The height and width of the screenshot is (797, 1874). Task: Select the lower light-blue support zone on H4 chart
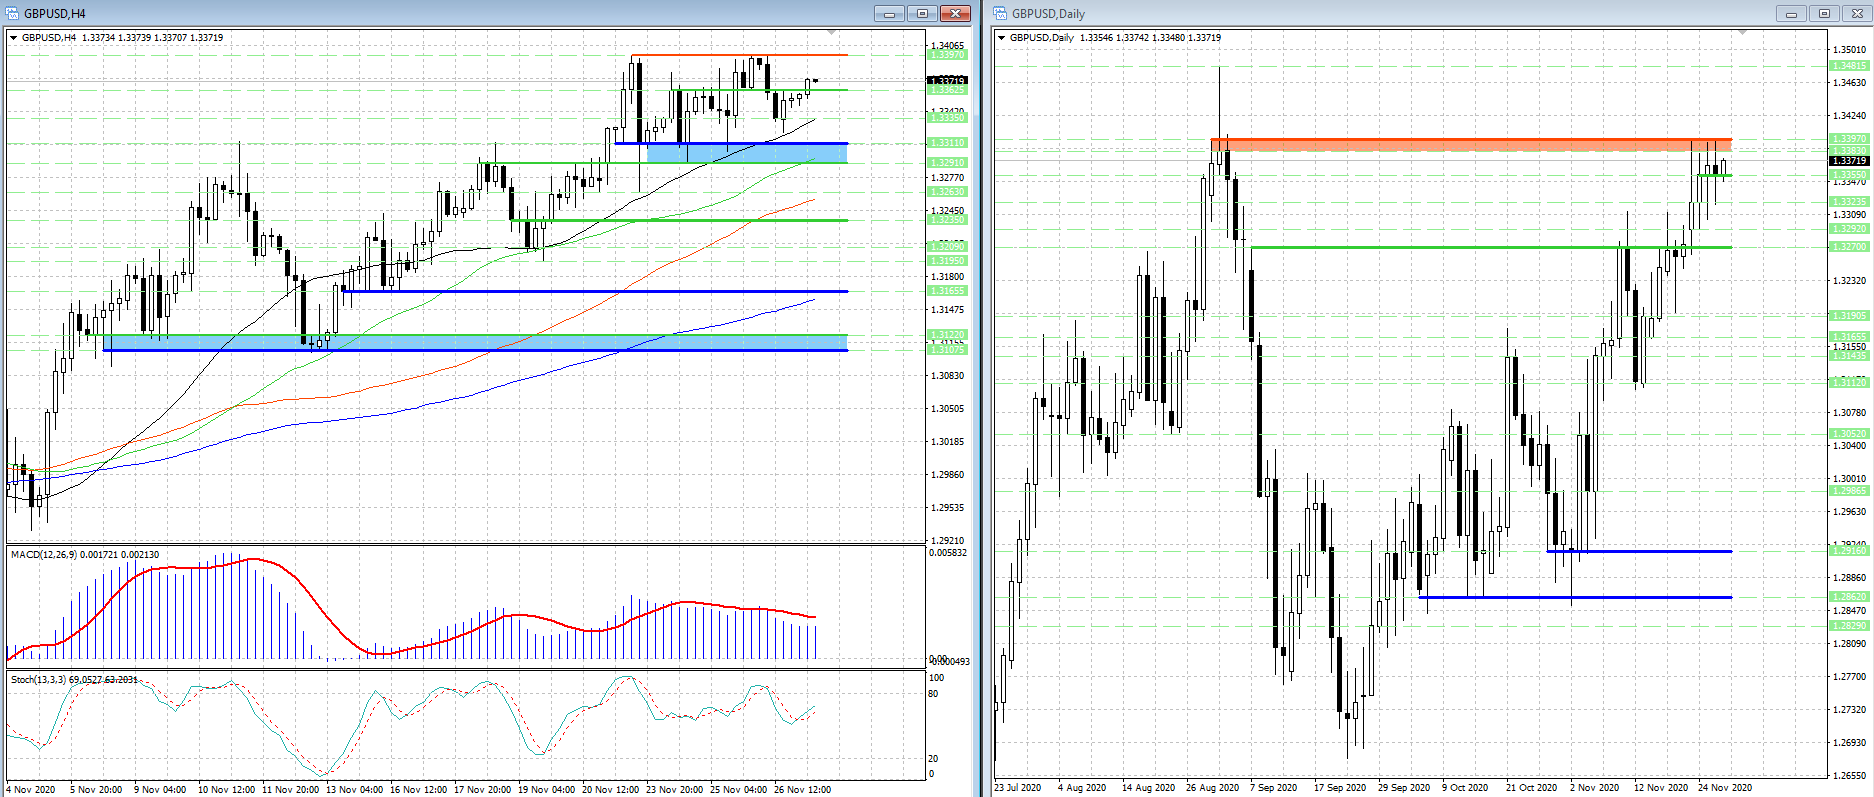(475, 343)
